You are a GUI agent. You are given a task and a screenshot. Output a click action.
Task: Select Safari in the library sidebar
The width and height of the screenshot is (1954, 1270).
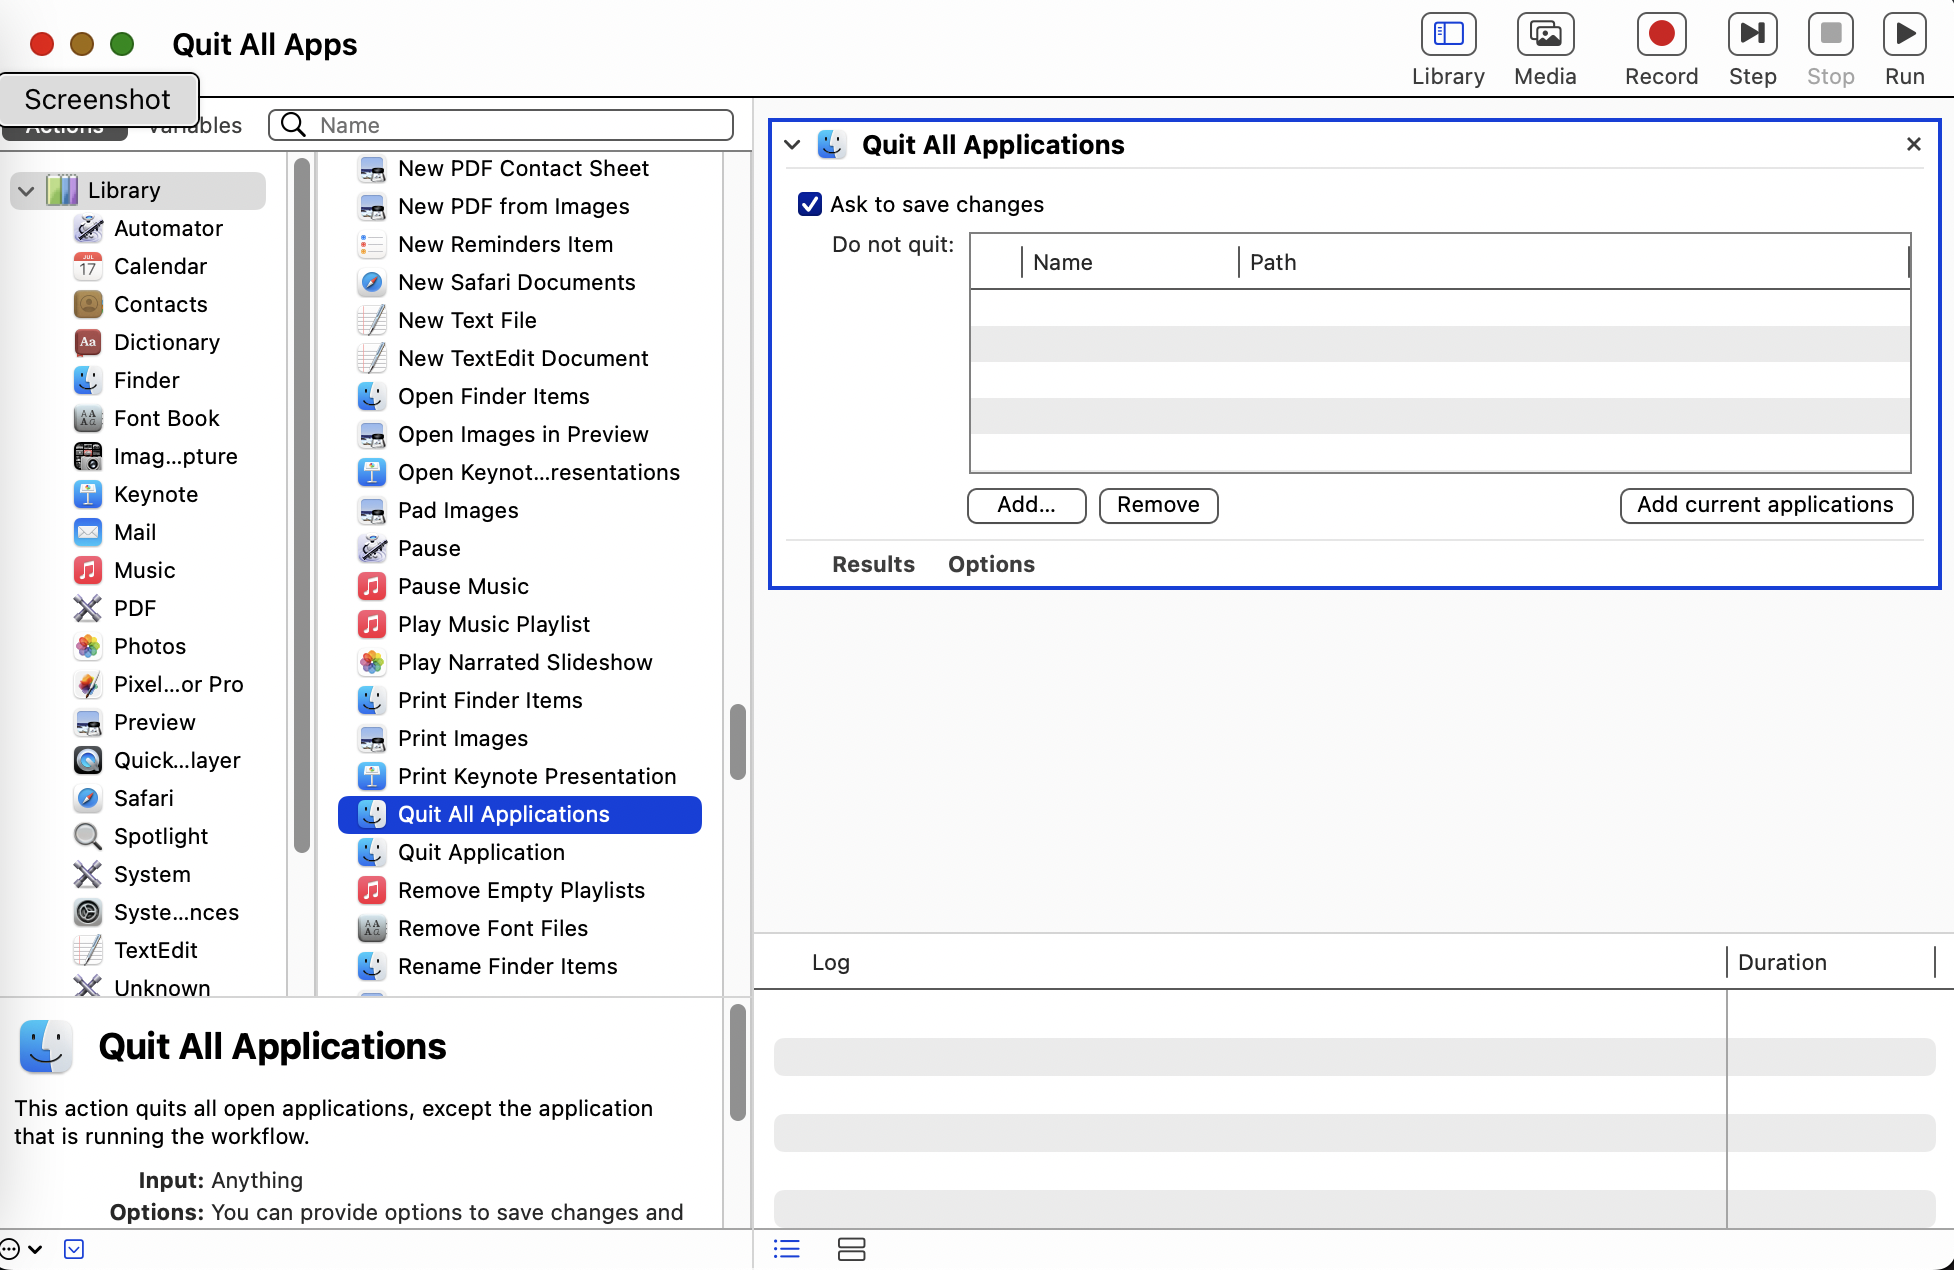(x=143, y=798)
